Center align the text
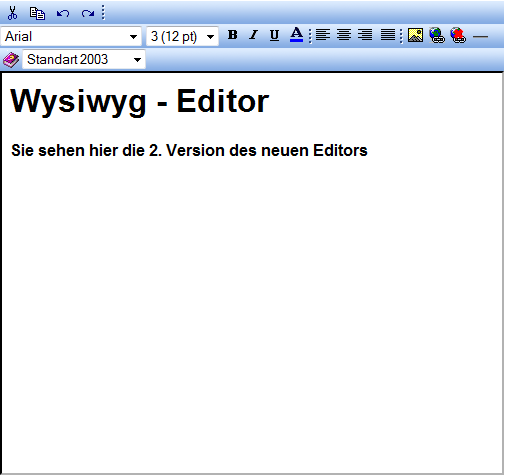The width and height of the screenshot is (505, 476). (344, 35)
